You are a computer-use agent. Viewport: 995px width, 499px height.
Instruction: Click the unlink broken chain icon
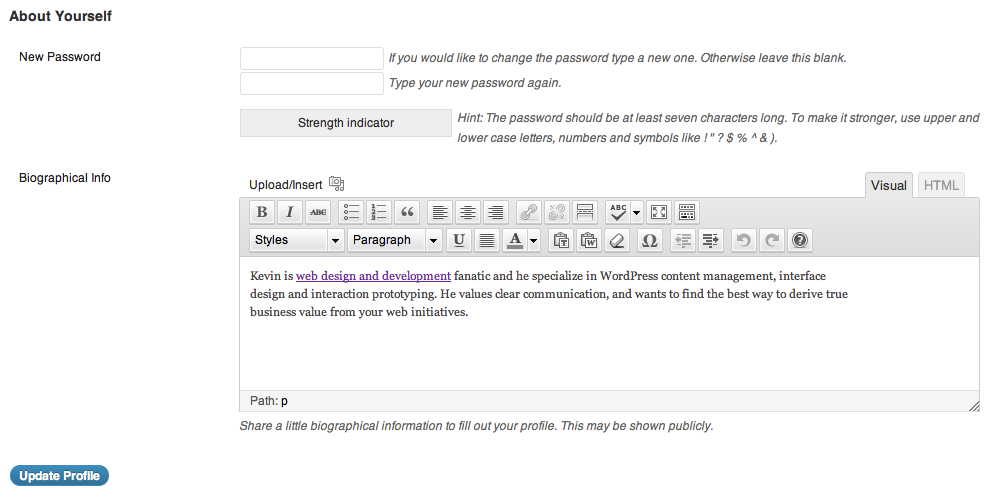coord(557,212)
